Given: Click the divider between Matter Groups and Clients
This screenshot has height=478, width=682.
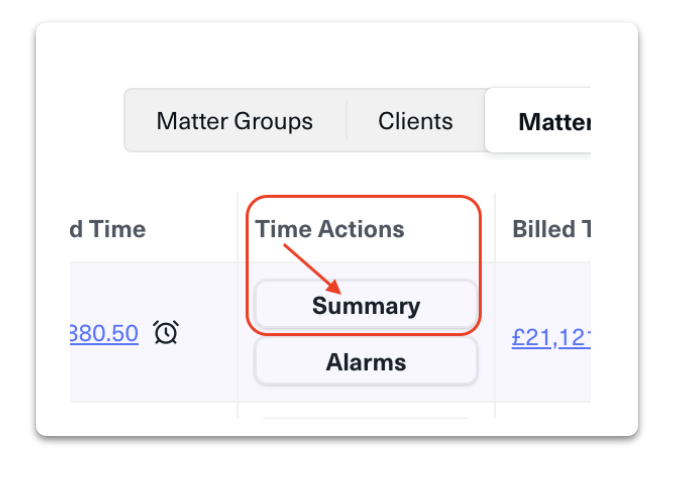Looking at the screenshot, I should pyautogui.click(x=347, y=122).
